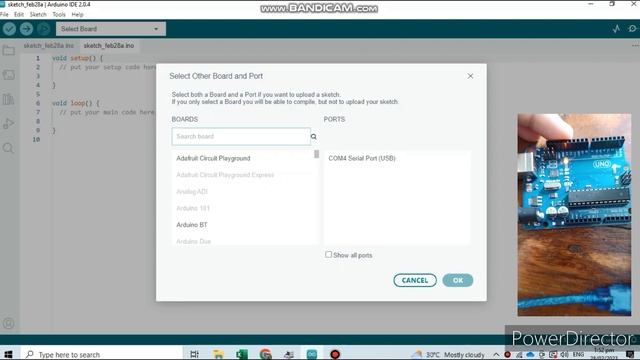Image resolution: width=640 pixels, height=360 pixels.
Task: Show hidden system tray icons chevron
Action: point(496,354)
